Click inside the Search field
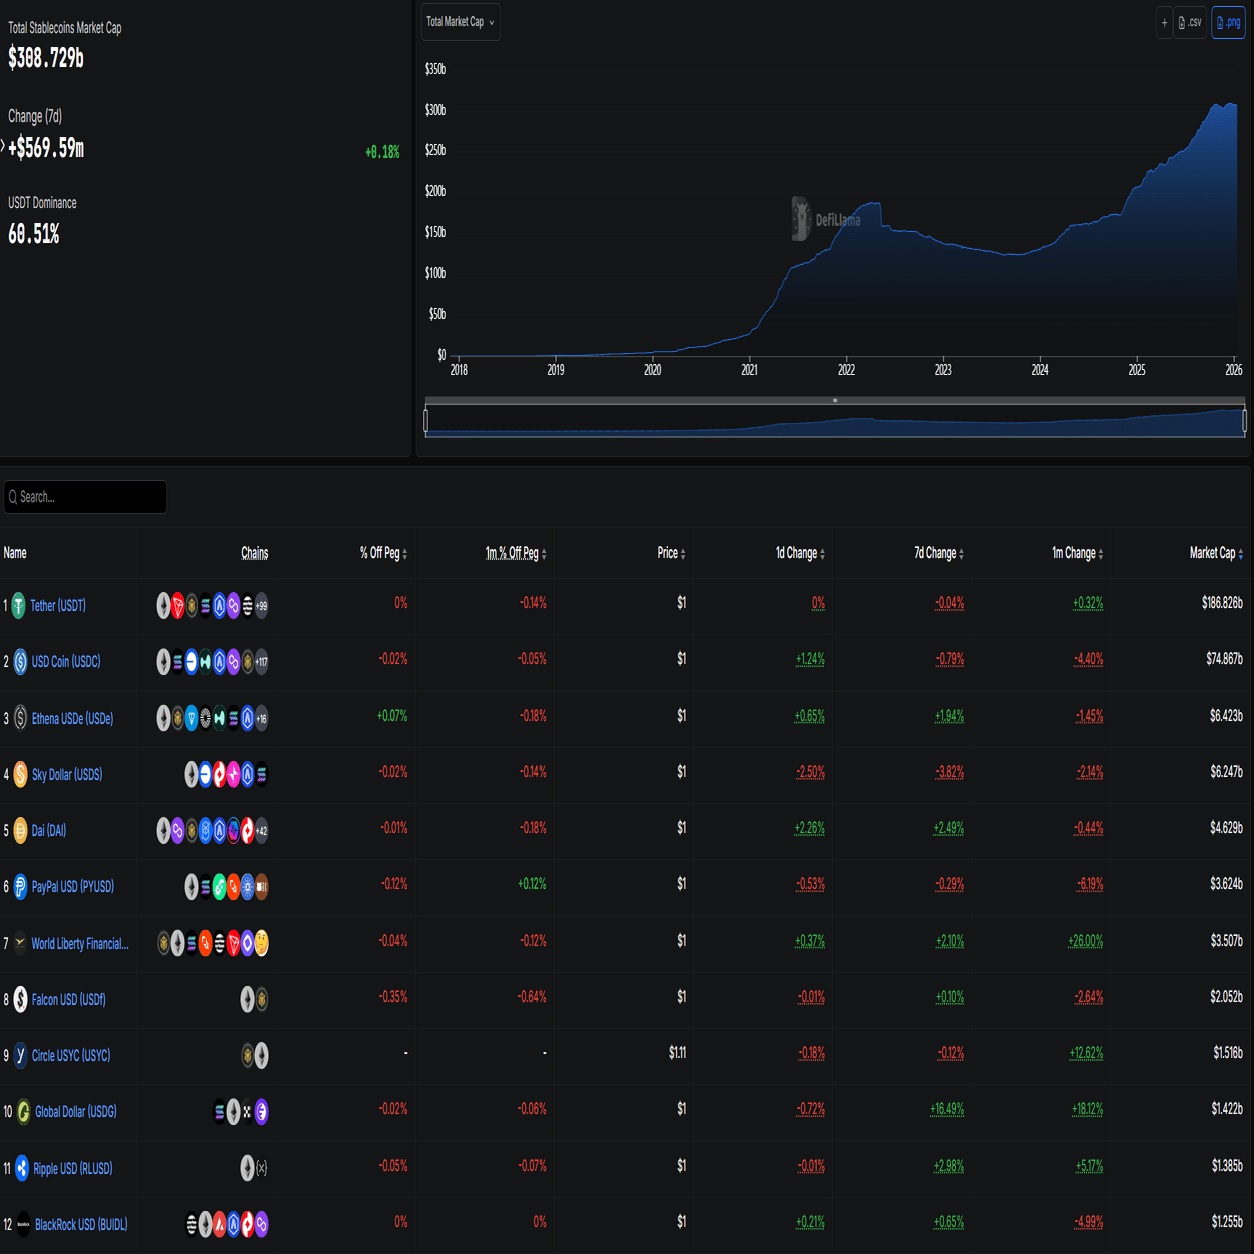Screen dimensions: 1254x1254 [x=85, y=497]
